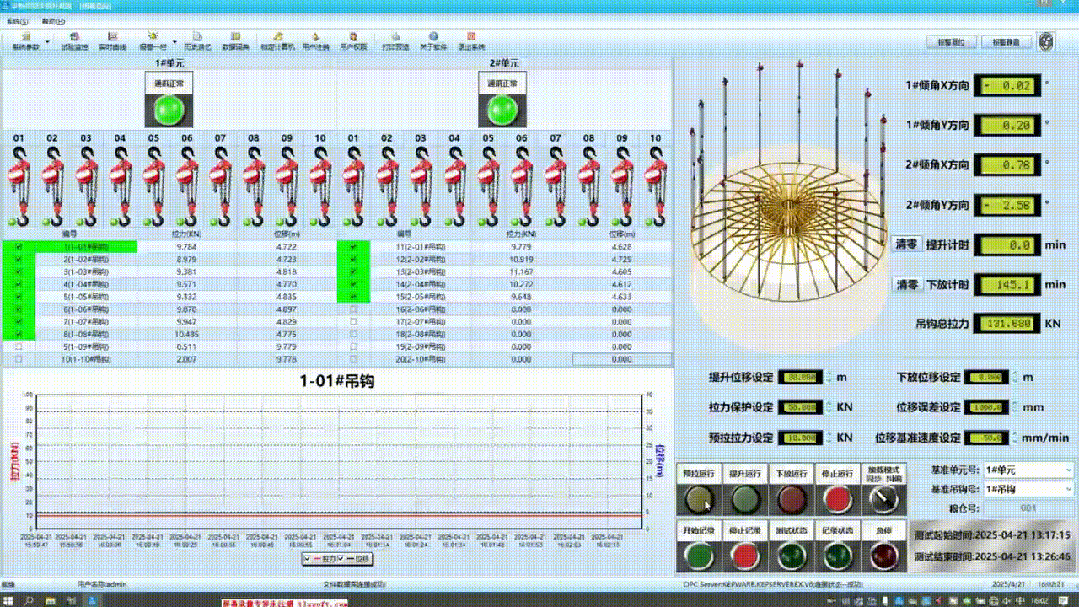Screen dimensions: 1079x607
Task: Open the 基准单元号 dropdown
Action: (x=1027, y=470)
